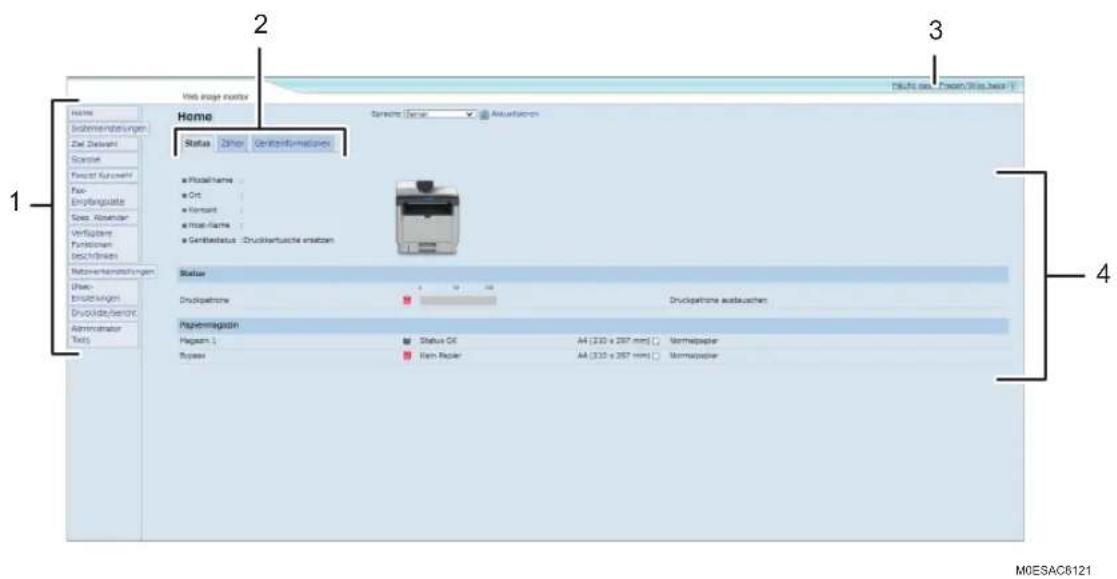The width and height of the screenshot is (1117, 579).
Task: Click the printer device image
Action: point(427,217)
